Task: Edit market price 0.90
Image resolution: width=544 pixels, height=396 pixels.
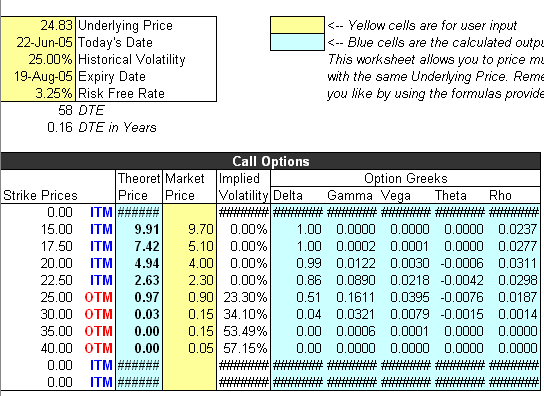Action: [189, 297]
